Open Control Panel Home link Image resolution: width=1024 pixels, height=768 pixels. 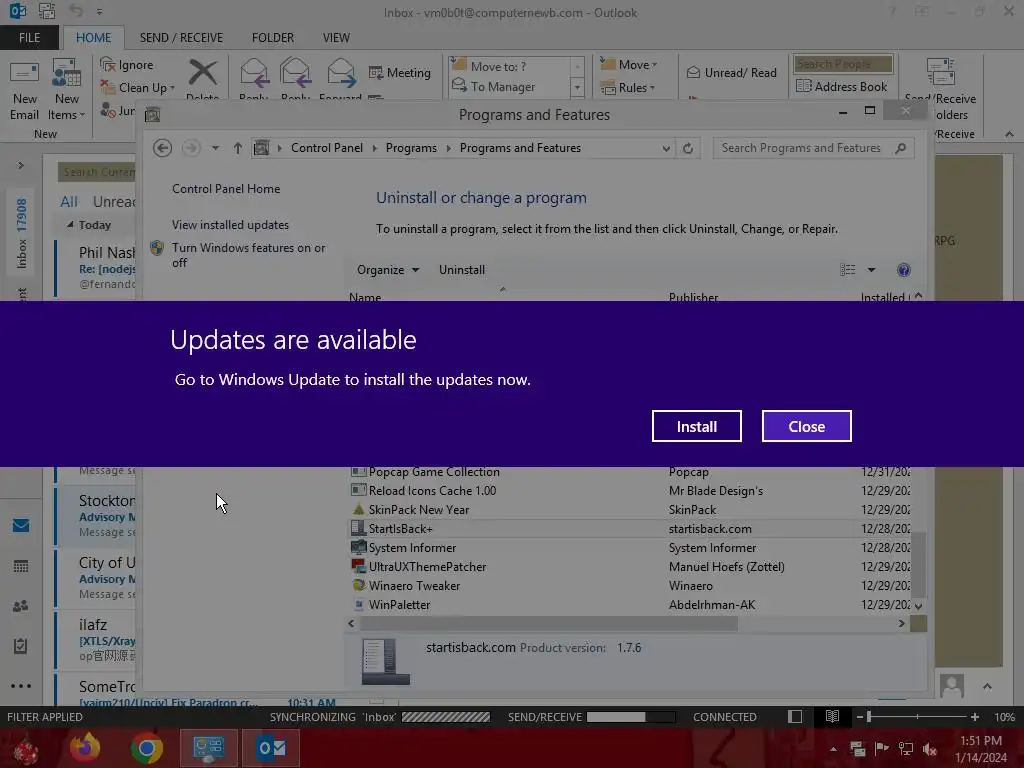tap(226, 189)
